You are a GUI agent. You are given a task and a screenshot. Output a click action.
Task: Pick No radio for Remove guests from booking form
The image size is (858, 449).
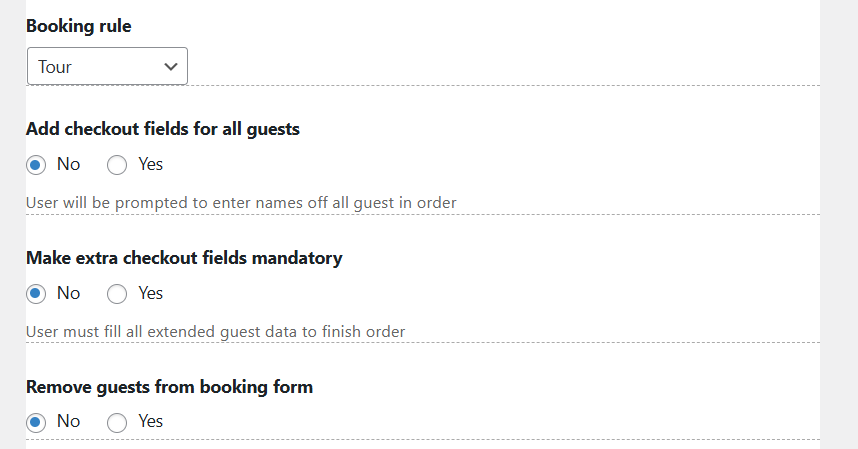pyautogui.click(x=36, y=422)
